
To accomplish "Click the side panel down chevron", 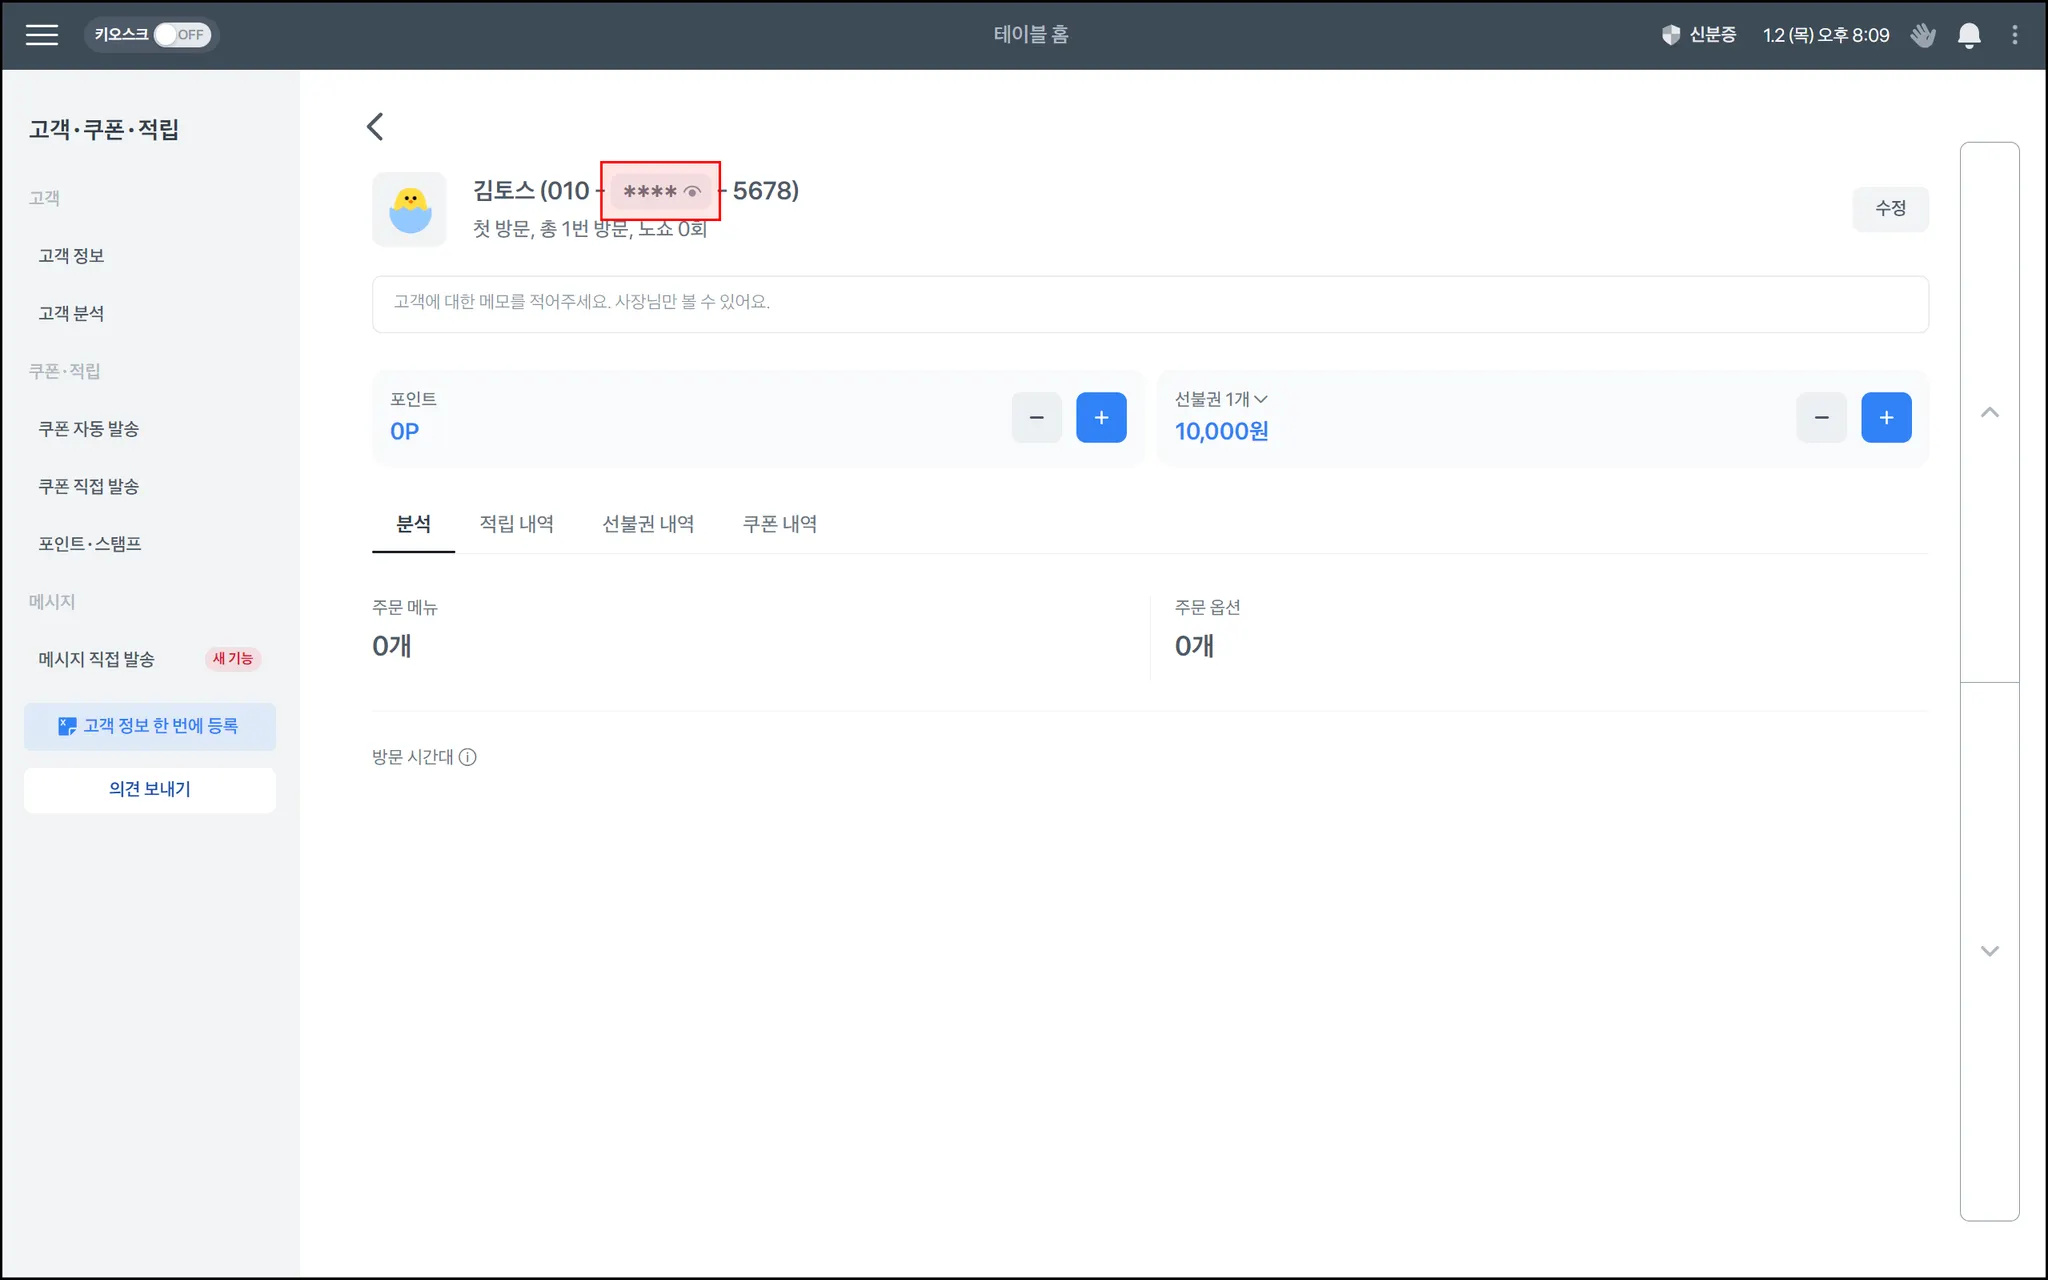I will tap(1989, 951).
